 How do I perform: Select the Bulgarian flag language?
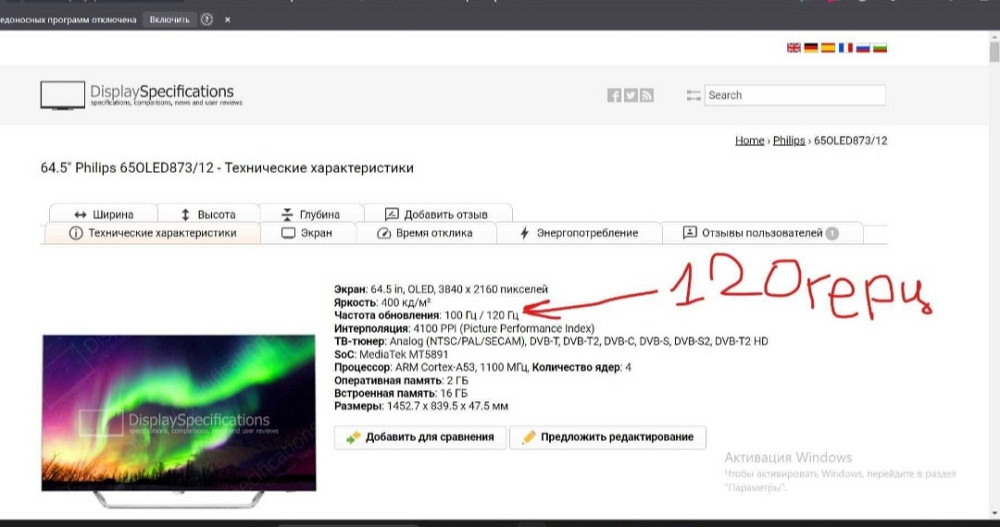coord(880,48)
